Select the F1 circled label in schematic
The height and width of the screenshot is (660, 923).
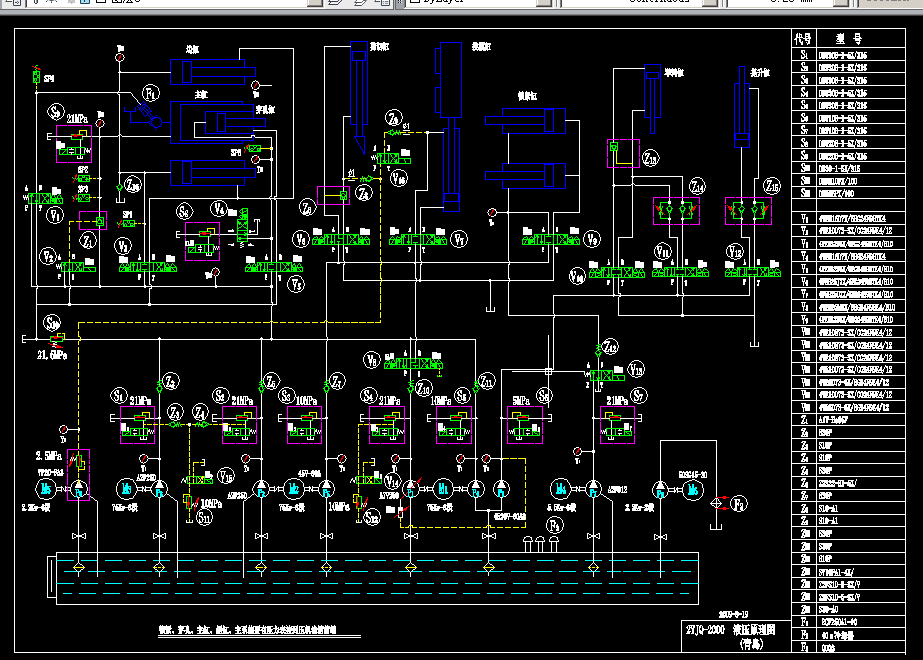tap(151, 93)
